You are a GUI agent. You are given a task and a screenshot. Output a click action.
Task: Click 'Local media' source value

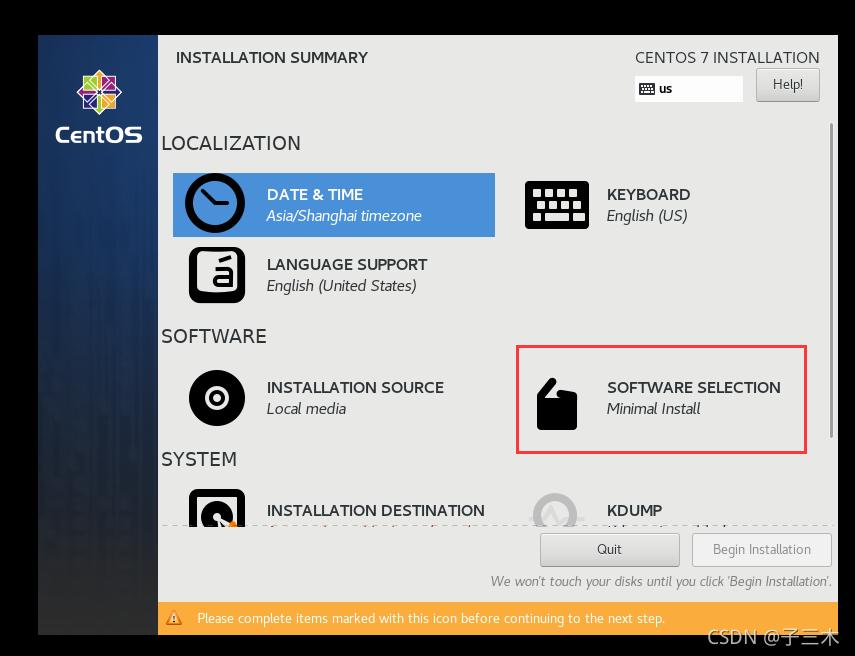tap(306, 409)
